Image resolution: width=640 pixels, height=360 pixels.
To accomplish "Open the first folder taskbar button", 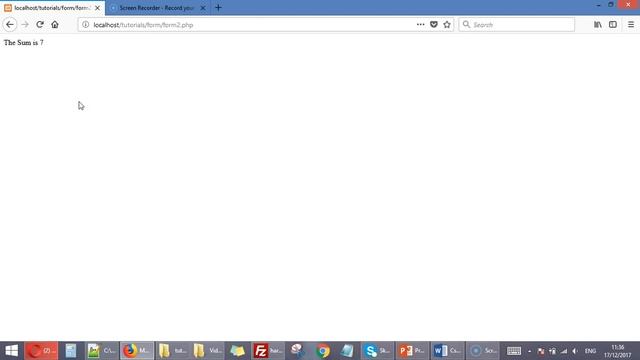I will [x=172, y=351].
